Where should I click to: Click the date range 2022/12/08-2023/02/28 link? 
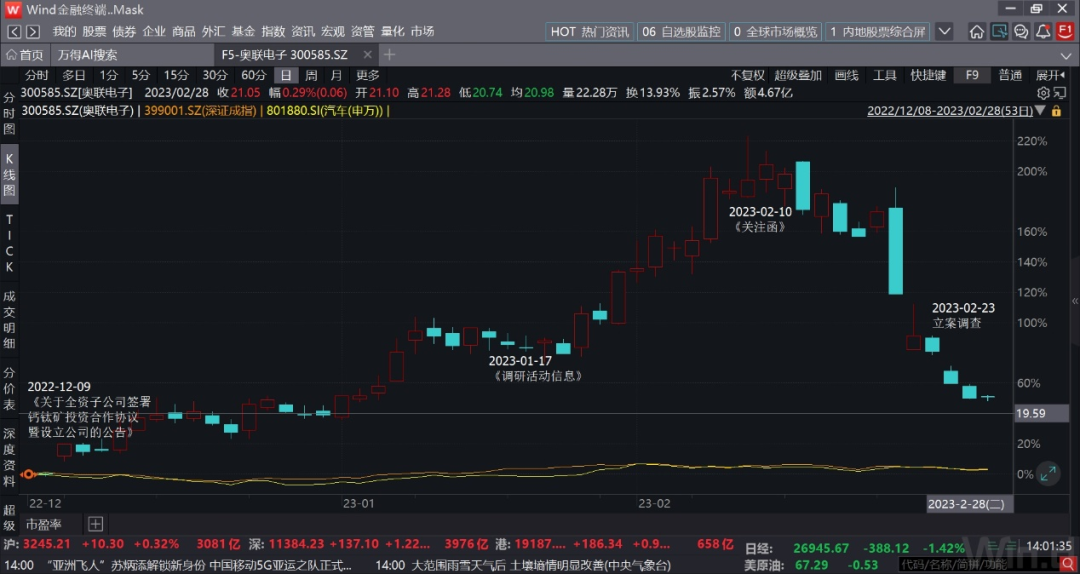[x=950, y=110]
